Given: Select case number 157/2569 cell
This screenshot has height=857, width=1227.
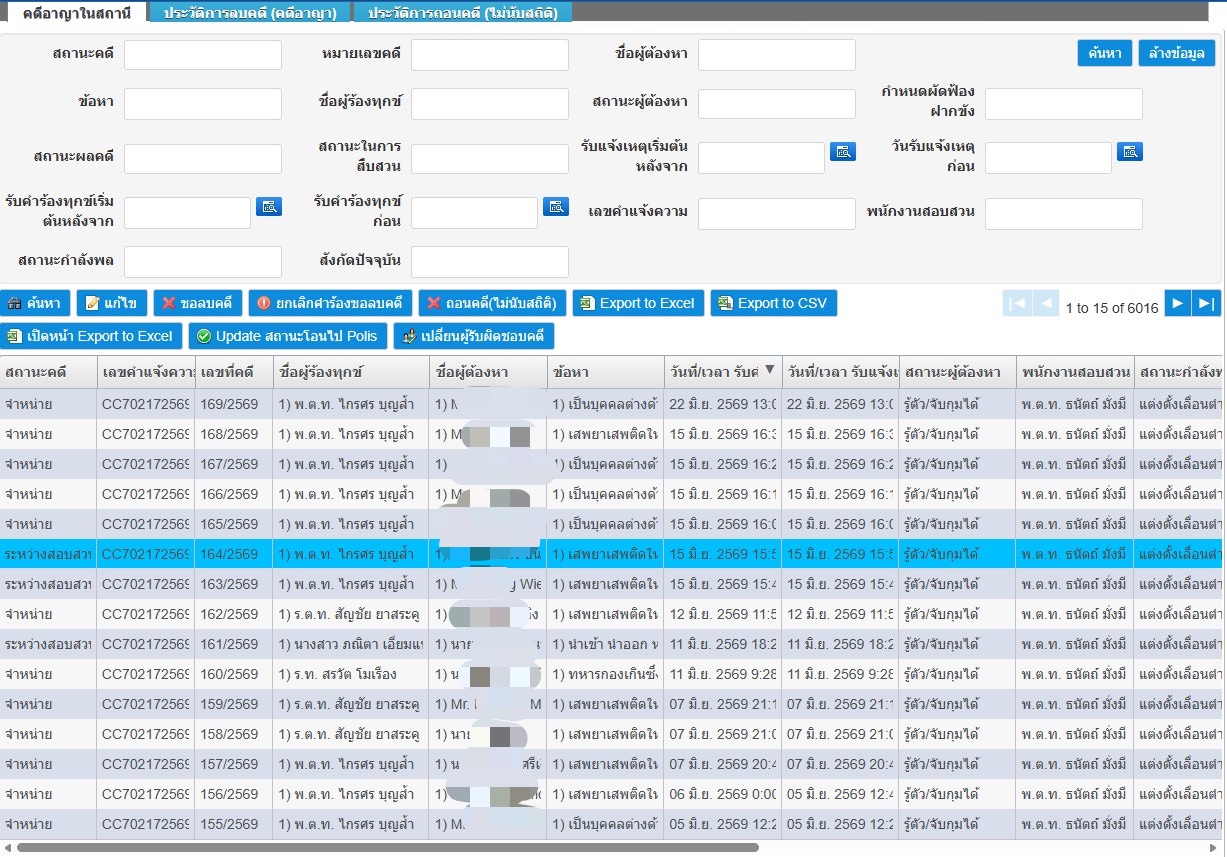Looking at the screenshot, I should tap(234, 764).
